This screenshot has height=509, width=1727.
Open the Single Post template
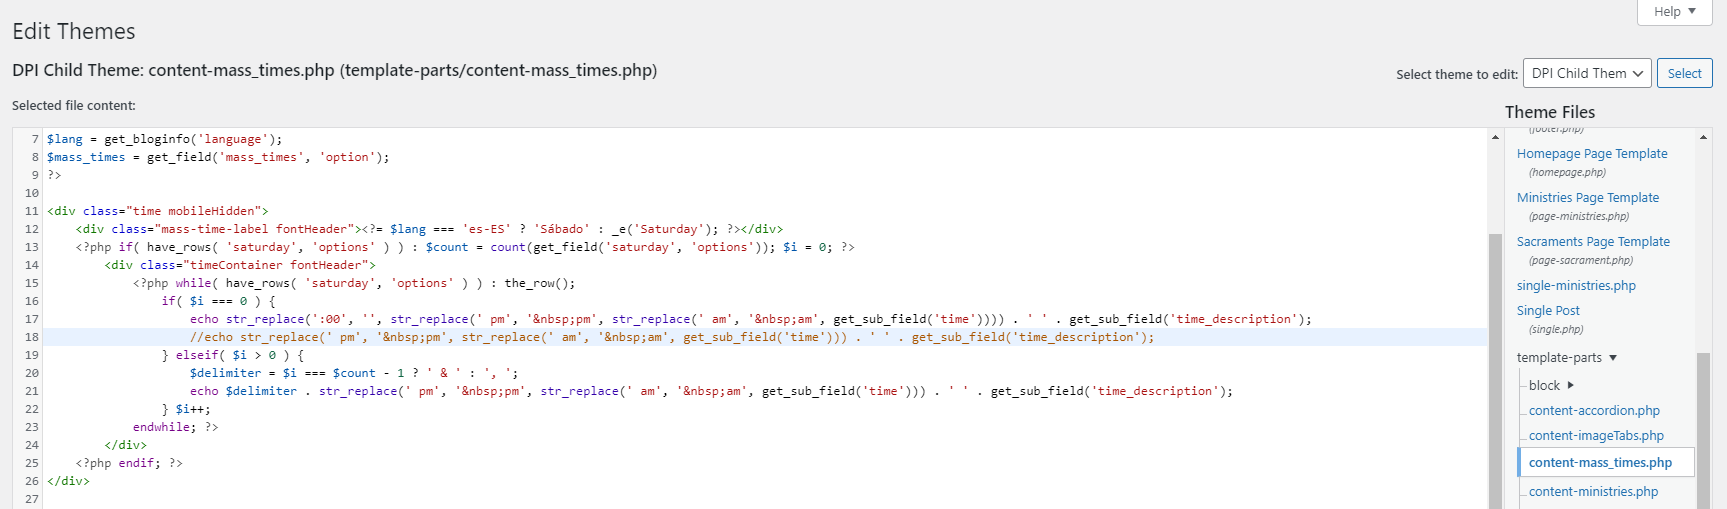(1548, 311)
